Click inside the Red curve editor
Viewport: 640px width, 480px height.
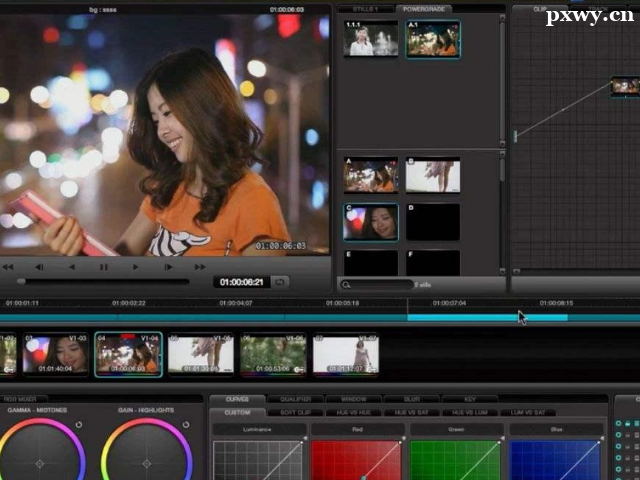[x=356, y=460]
